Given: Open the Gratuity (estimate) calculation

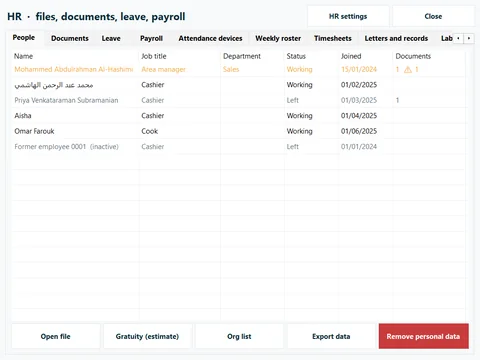Looking at the screenshot, I should pyautogui.click(x=147, y=336).
